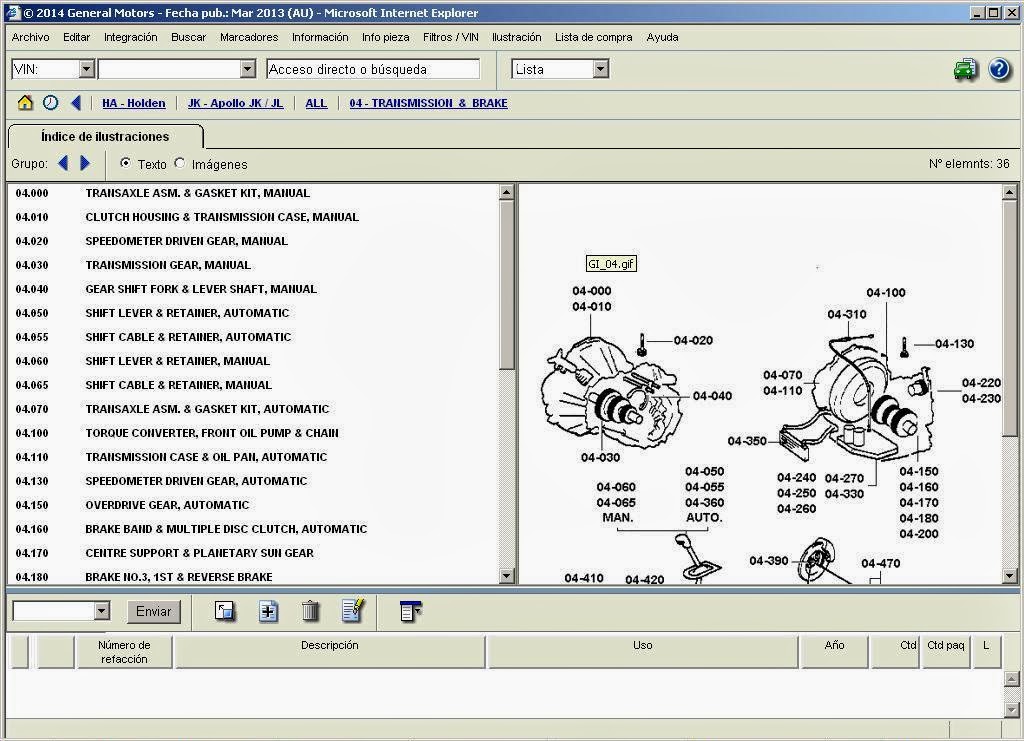
Task: Open the Marcadores menu
Action: click(x=249, y=37)
